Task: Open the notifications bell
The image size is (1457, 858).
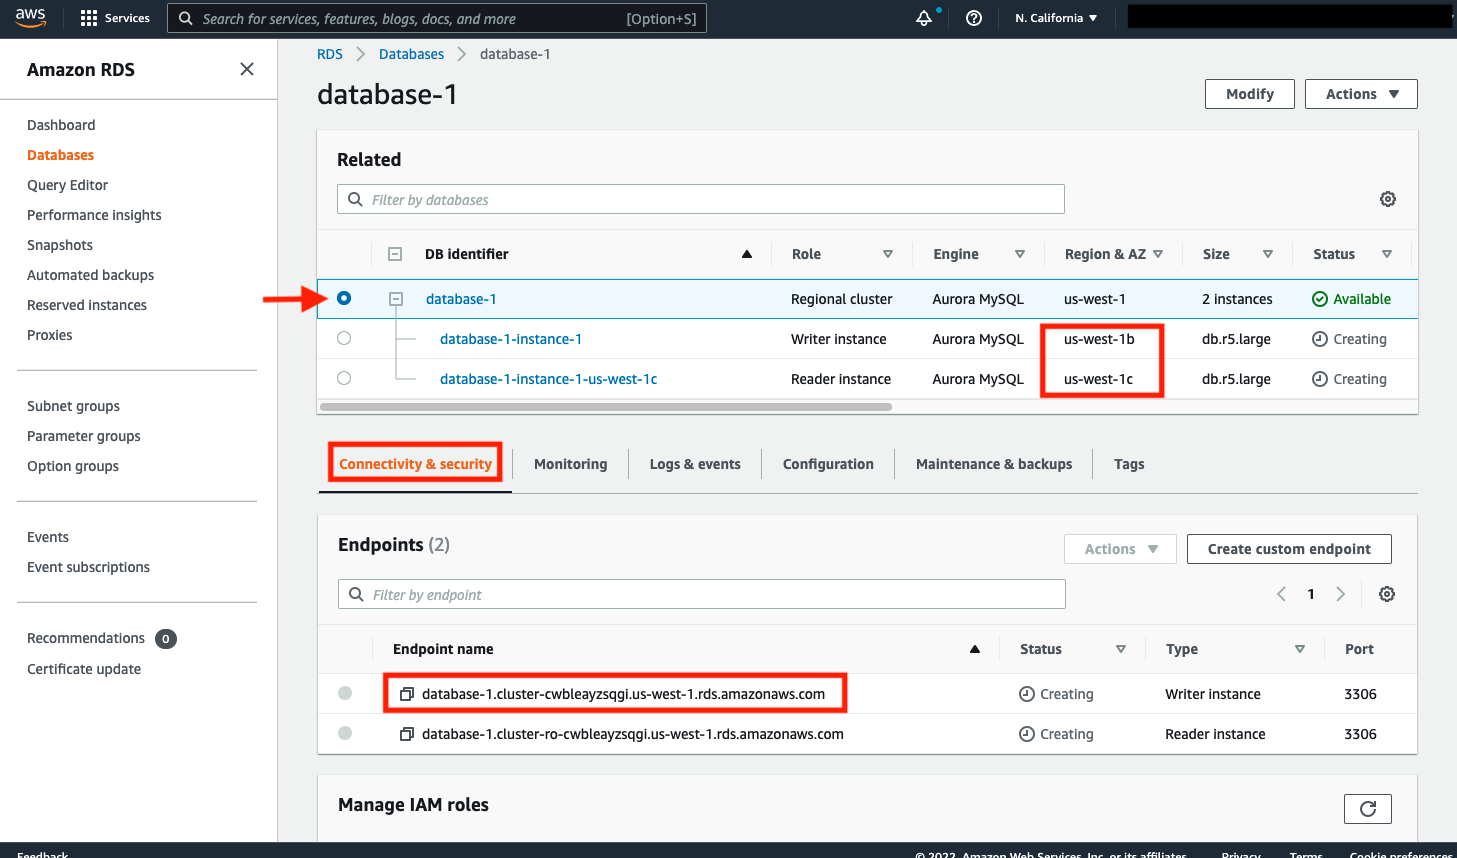Action: tap(924, 18)
